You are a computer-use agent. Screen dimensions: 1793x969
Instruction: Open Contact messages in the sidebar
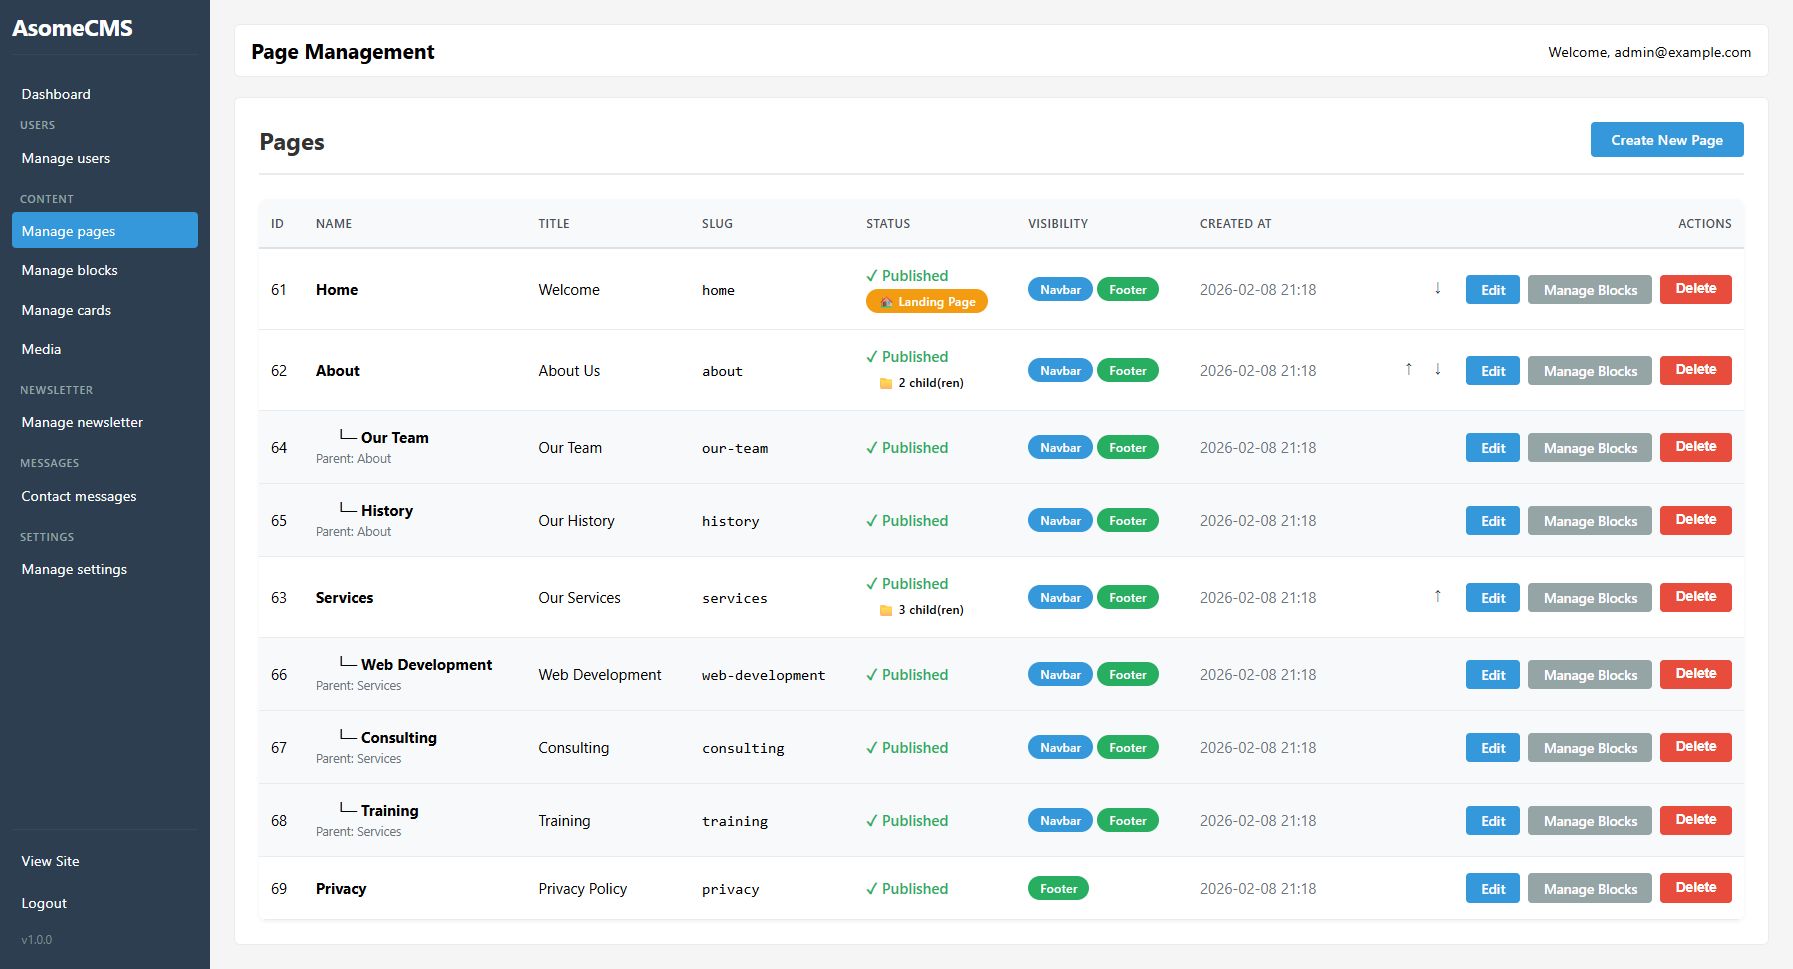point(79,496)
